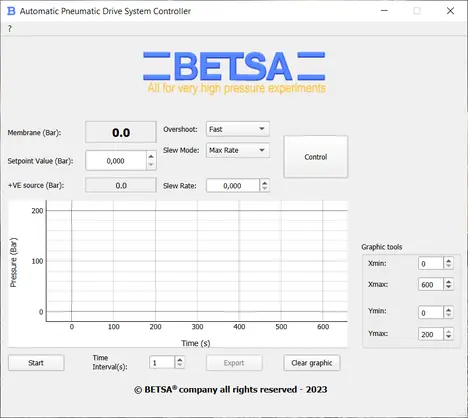Click the 'Overshoot:' label
Image resolution: width=468 pixels, height=418 pixels.
[180, 129]
